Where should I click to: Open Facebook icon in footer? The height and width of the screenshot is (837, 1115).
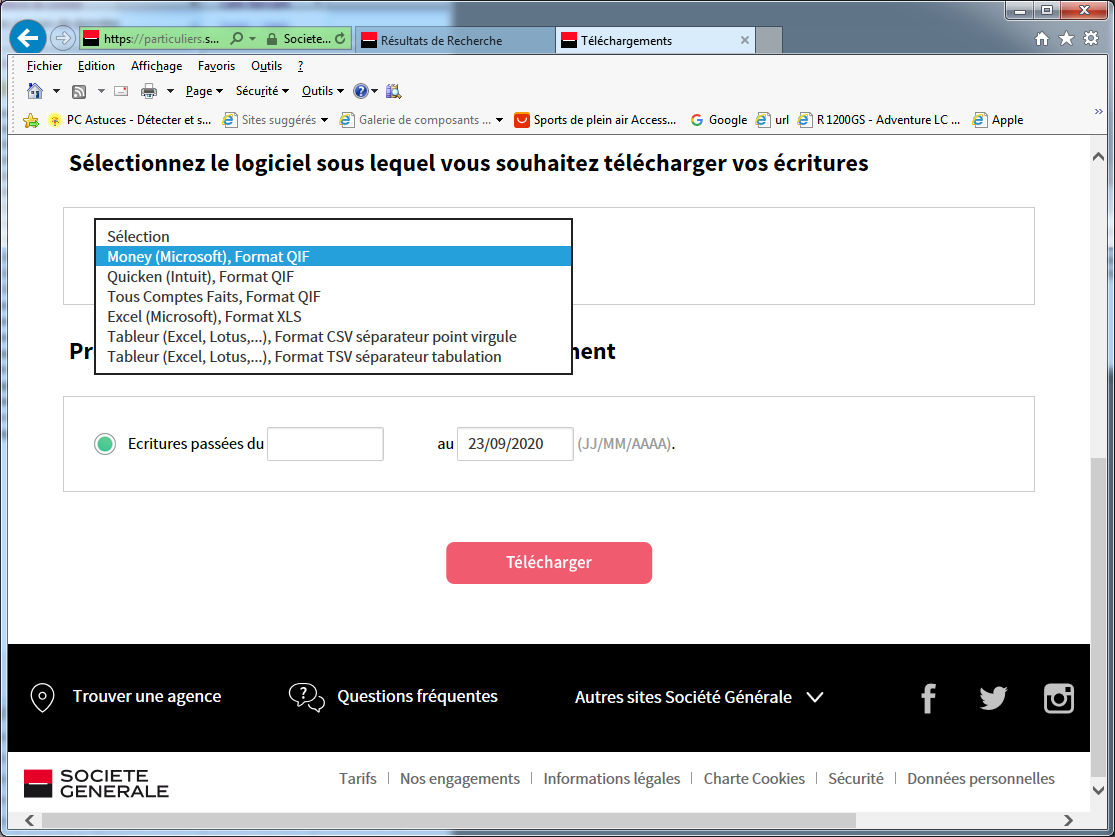tap(928, 698)
